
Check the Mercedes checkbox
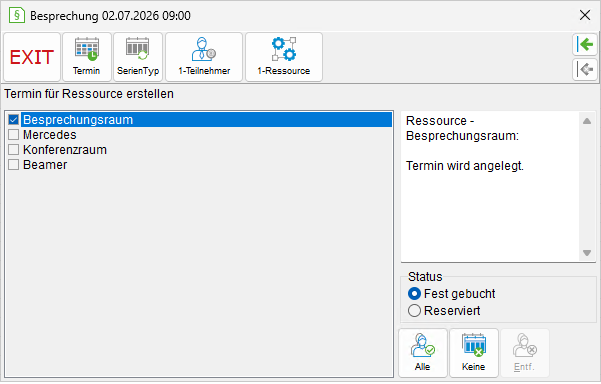(x=13, y=135)
